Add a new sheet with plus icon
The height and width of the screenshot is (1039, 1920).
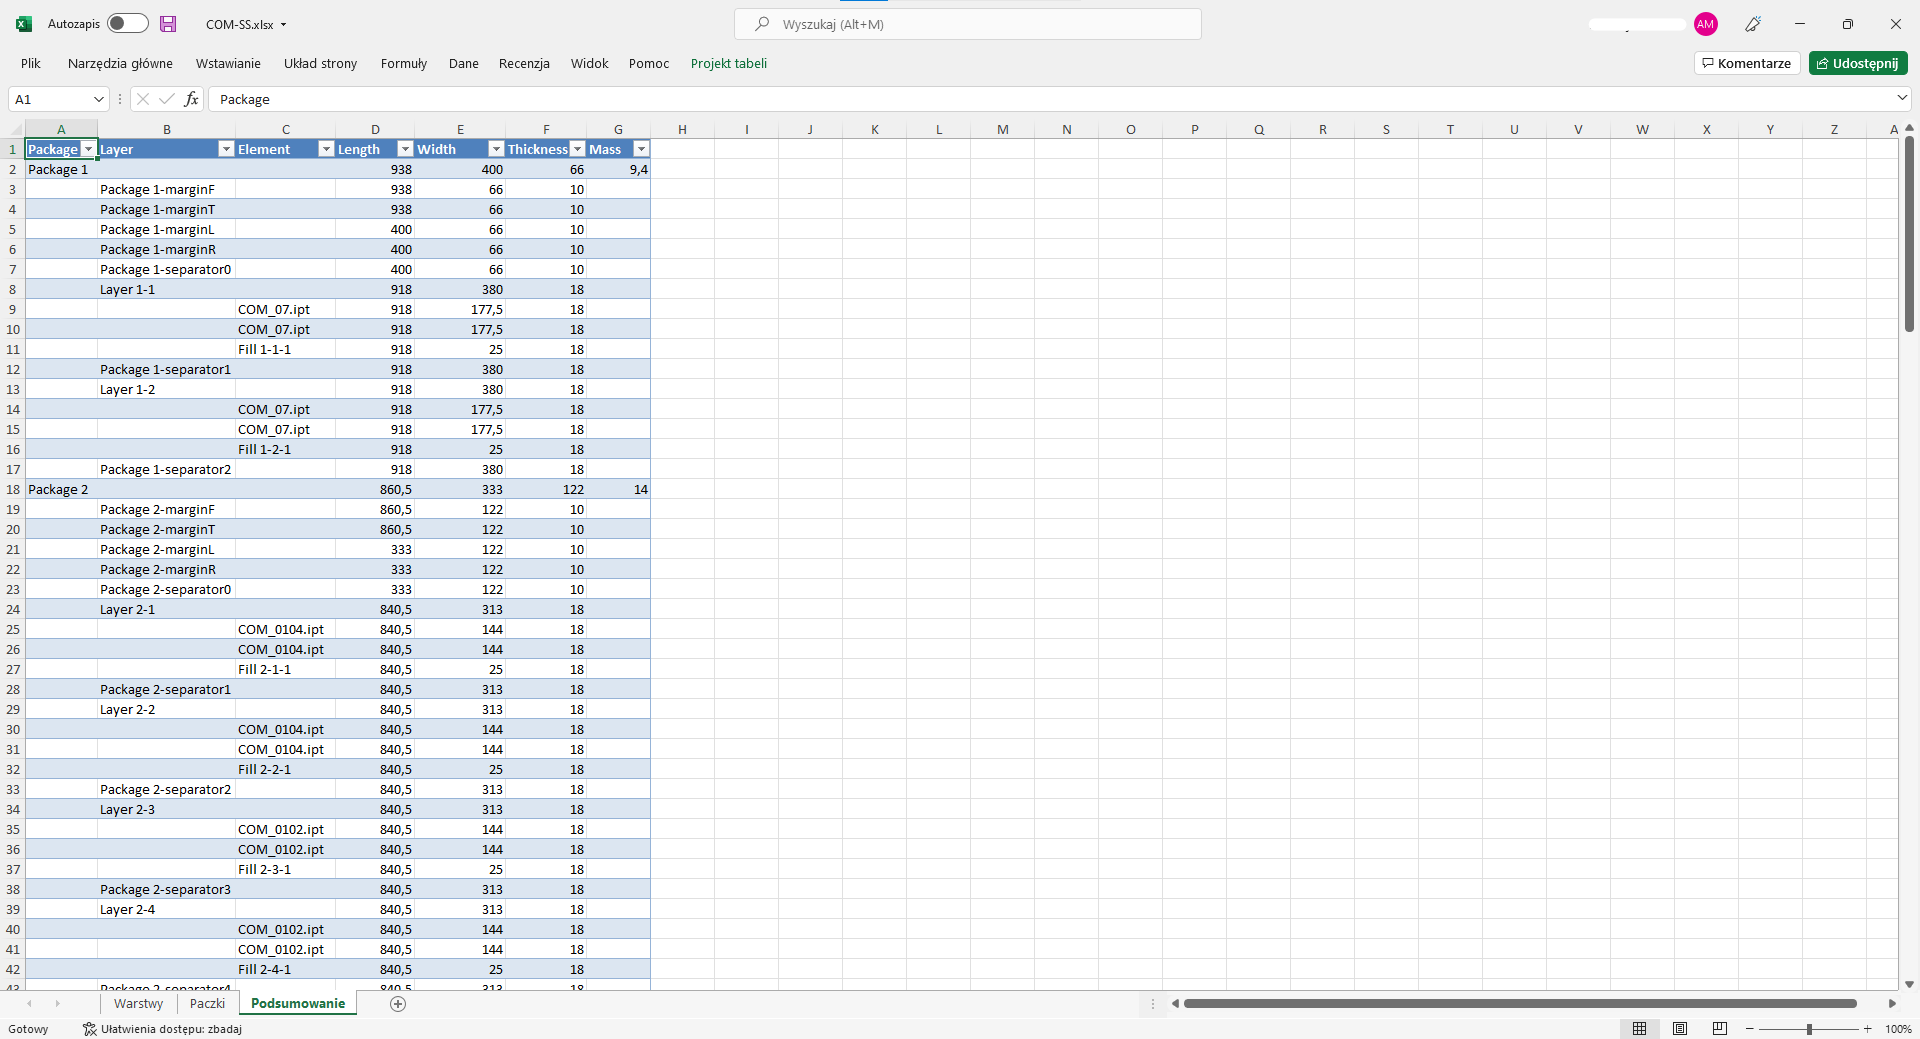pos(398,1004)
